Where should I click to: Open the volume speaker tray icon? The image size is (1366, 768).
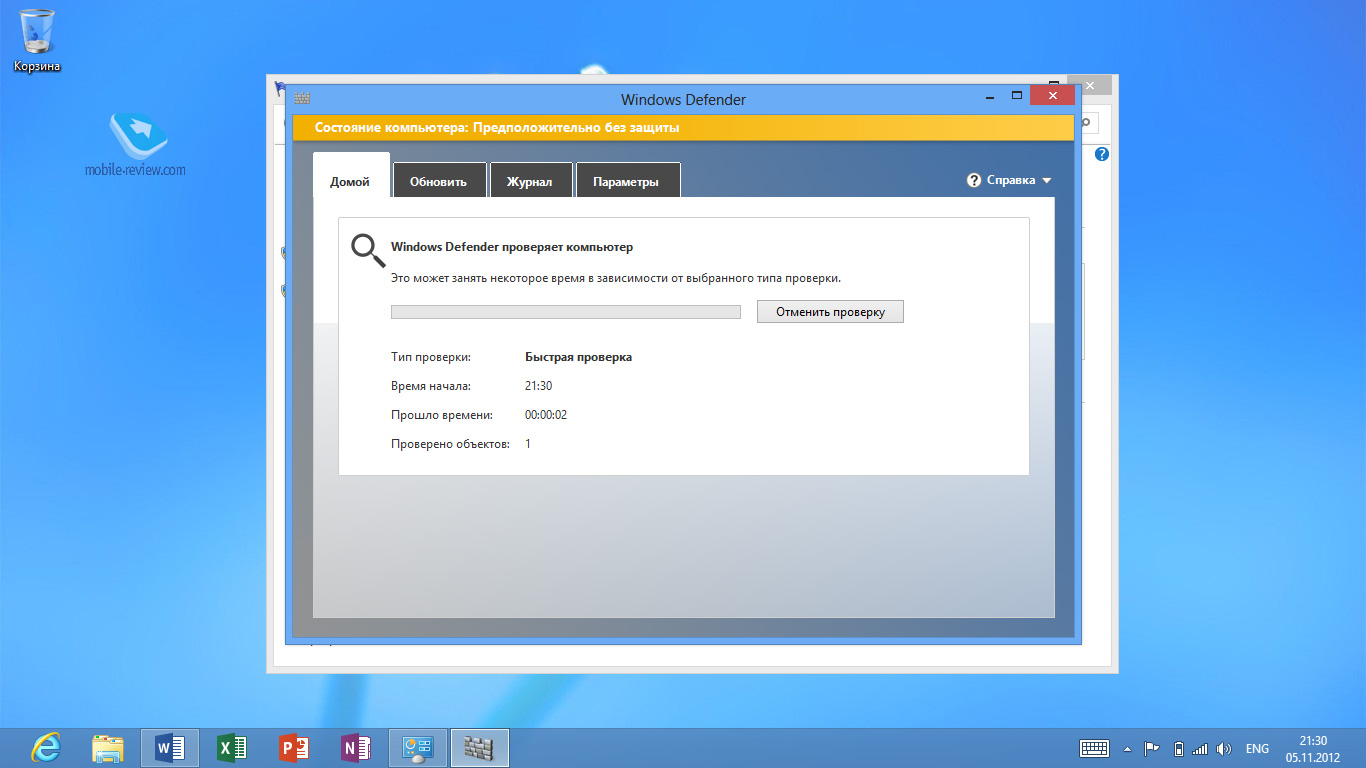[1224, 748]
